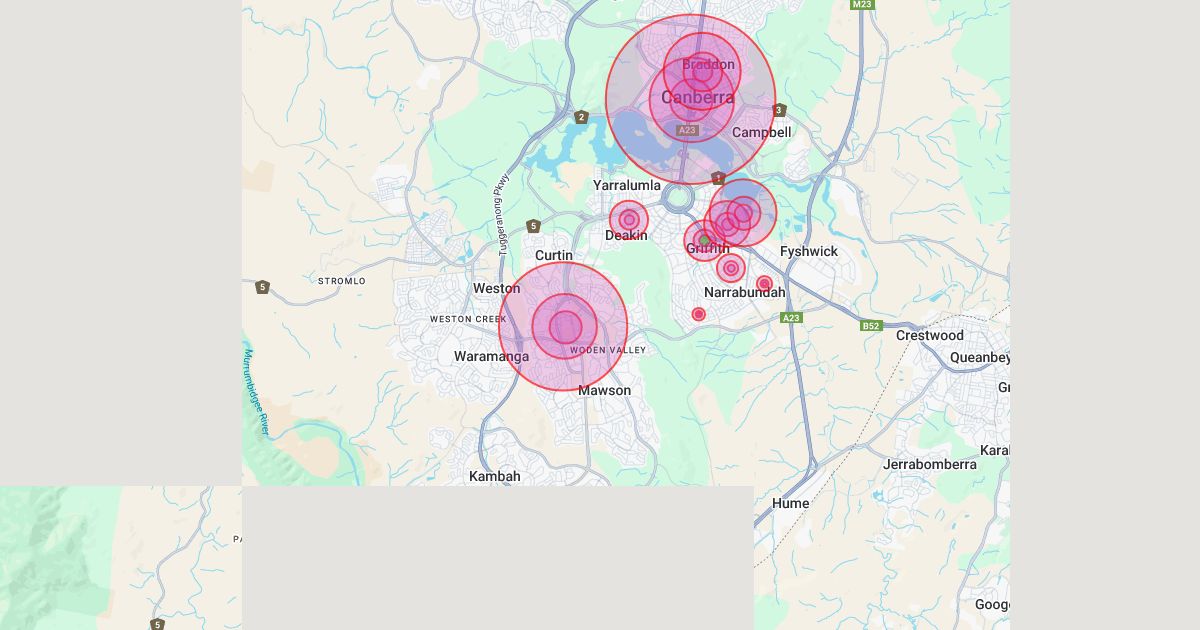Click the M23 motorway route shield
Screen dimensions: 1200x630
(861, 5)
